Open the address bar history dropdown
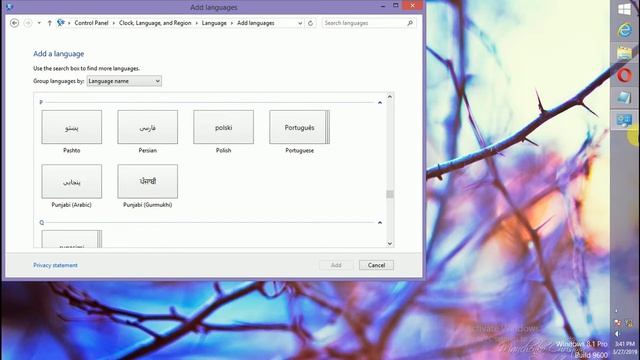The width and height of the screenshot is (640, 360). [300, 23]
